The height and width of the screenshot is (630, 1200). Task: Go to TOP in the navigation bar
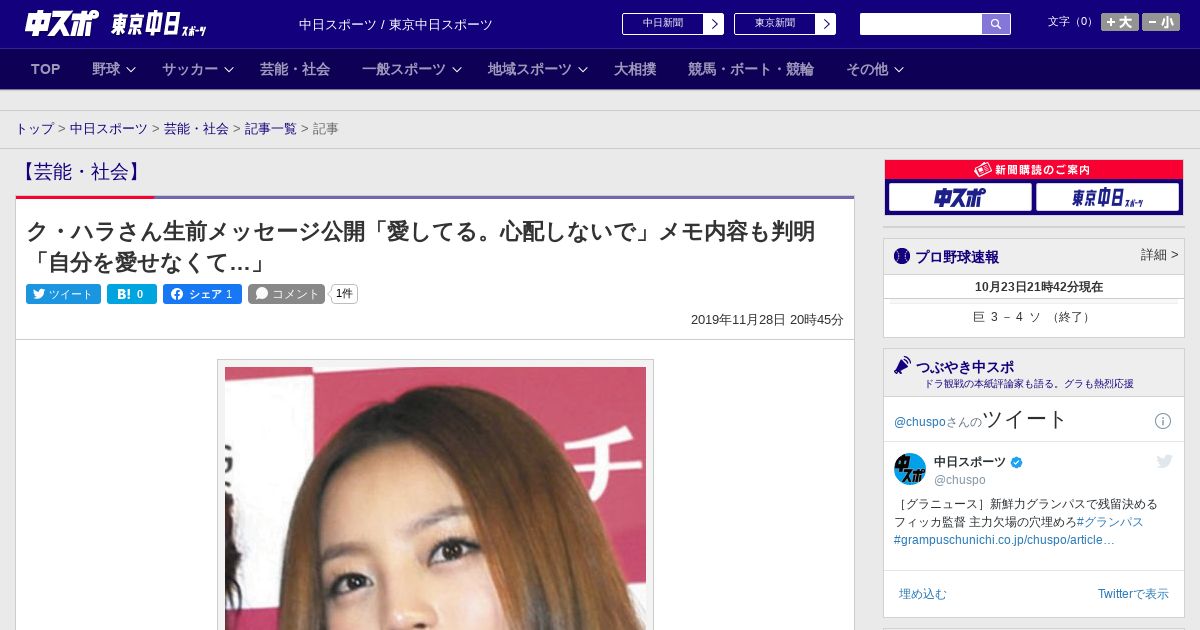[46, 69]
